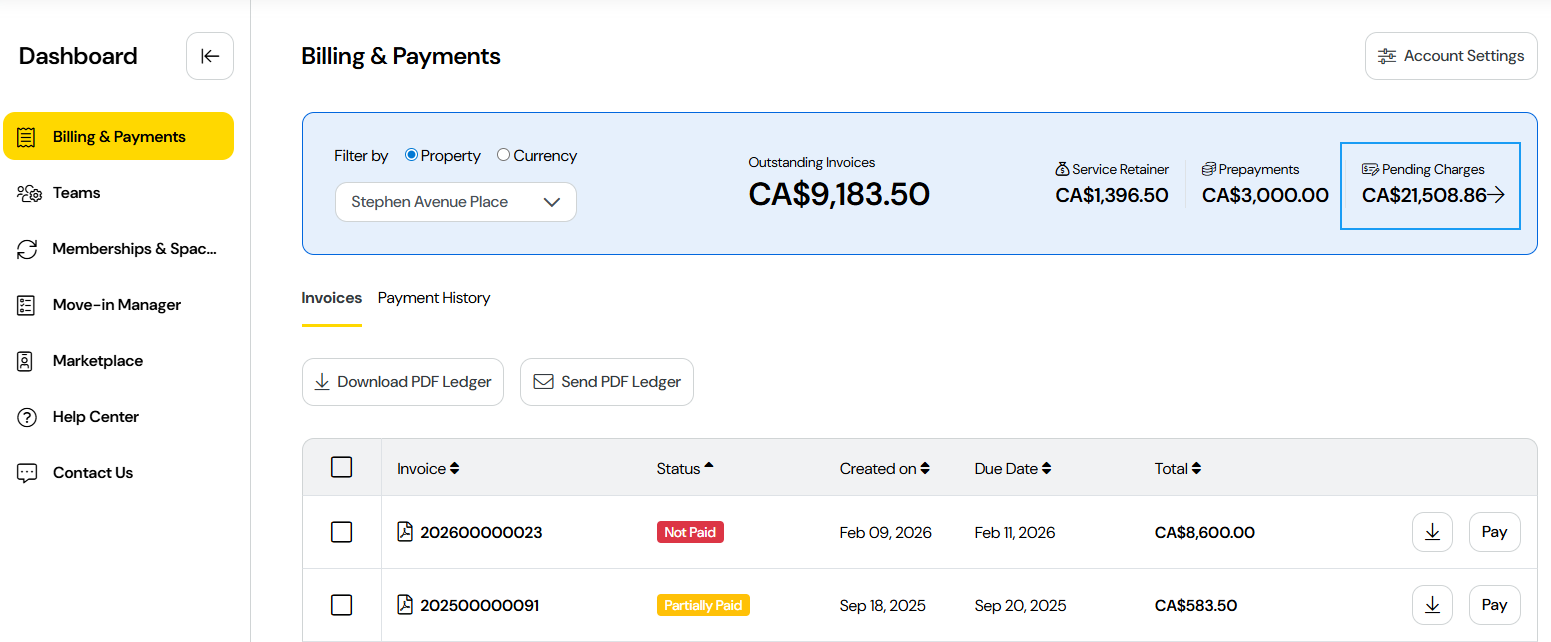Click the Move-in Manager checklist icon

point(27,305)
